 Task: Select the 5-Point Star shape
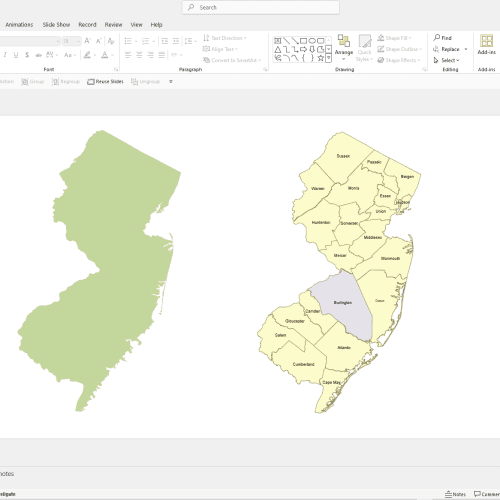tap(320, 58)
